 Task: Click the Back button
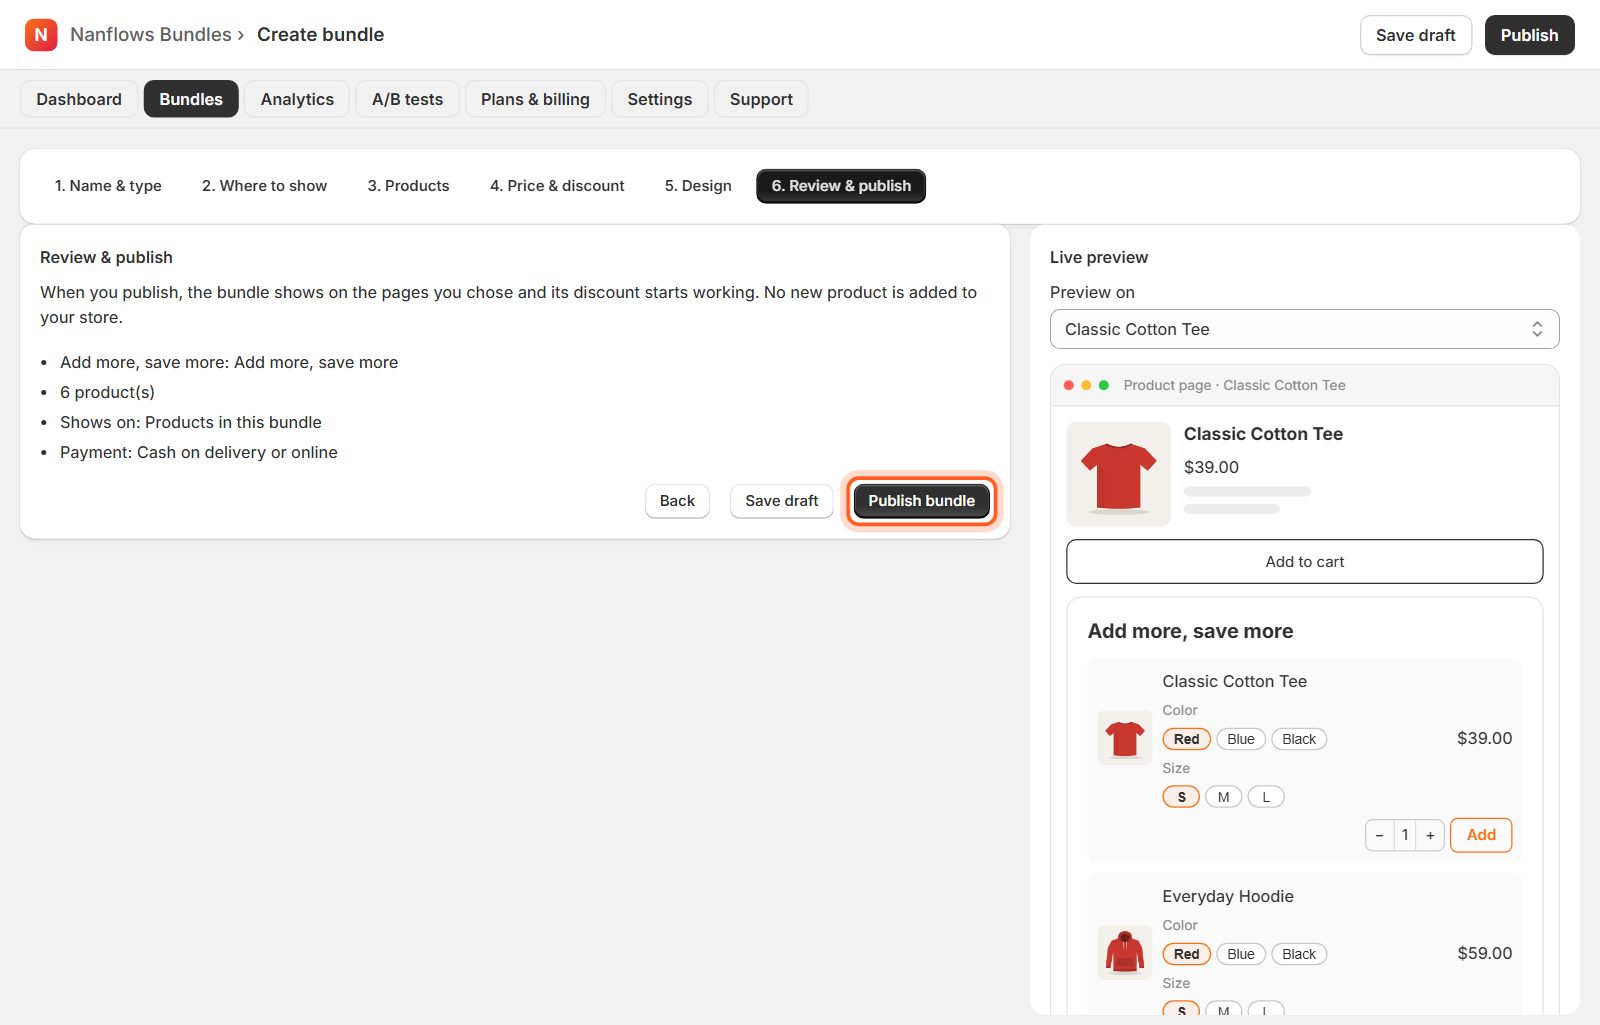677,501
